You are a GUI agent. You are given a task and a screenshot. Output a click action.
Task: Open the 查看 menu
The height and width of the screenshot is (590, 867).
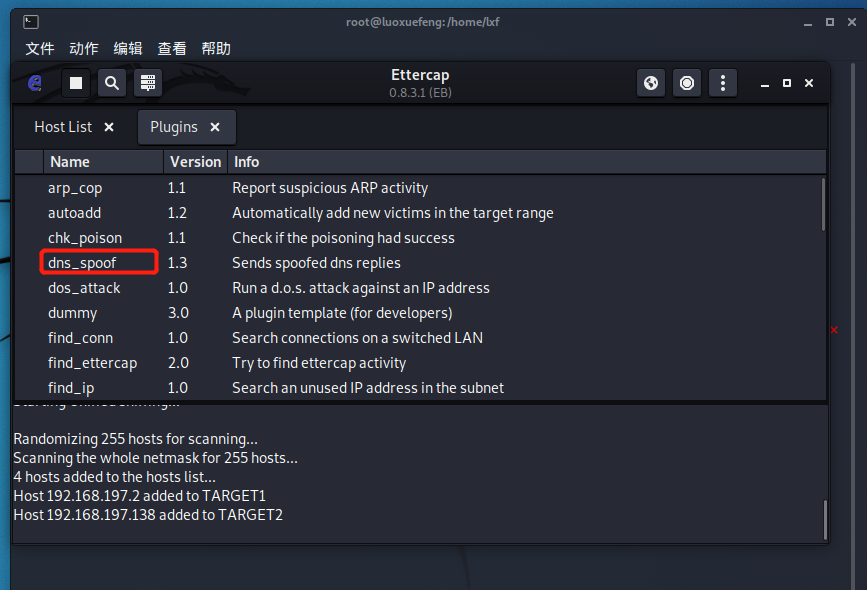coord(172,49)
